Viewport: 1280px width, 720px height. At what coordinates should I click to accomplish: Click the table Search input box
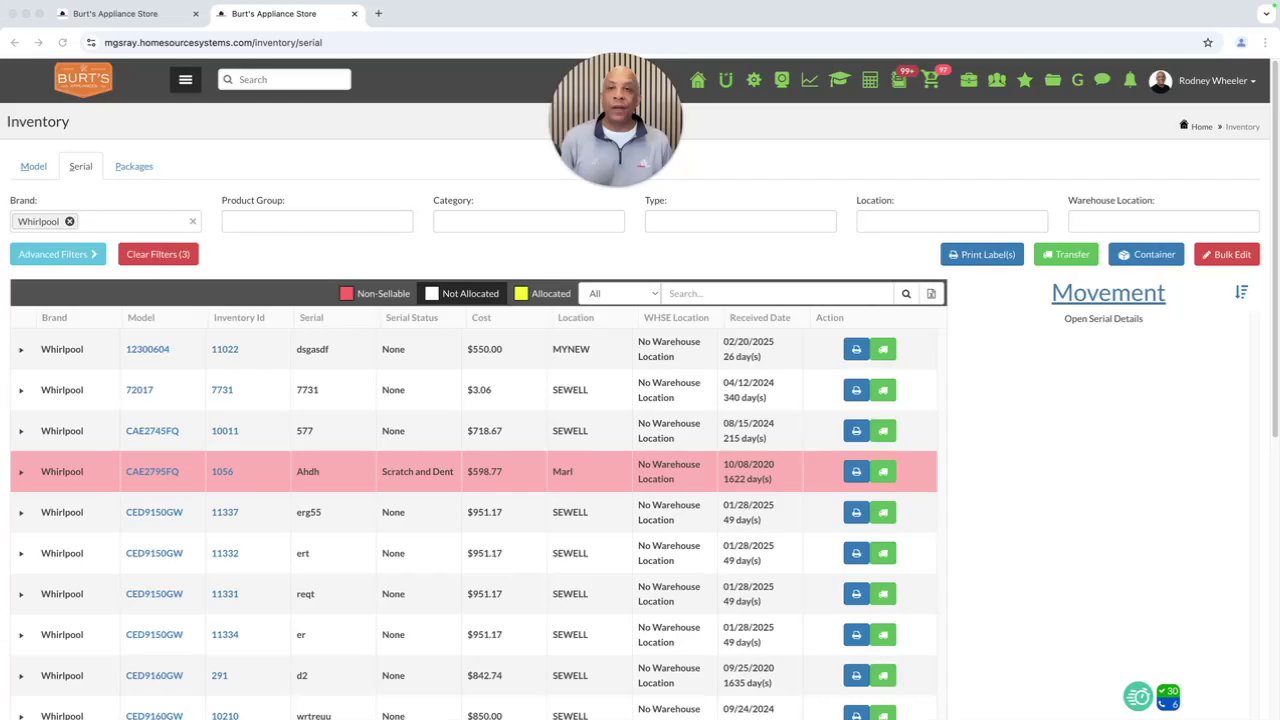[x=777, y=294]
